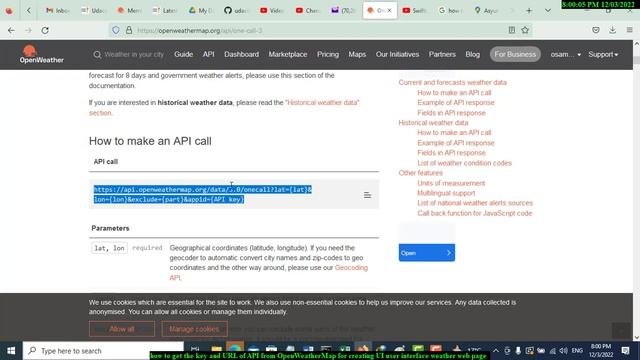Click the blue Open ad button

coord(427,253)
